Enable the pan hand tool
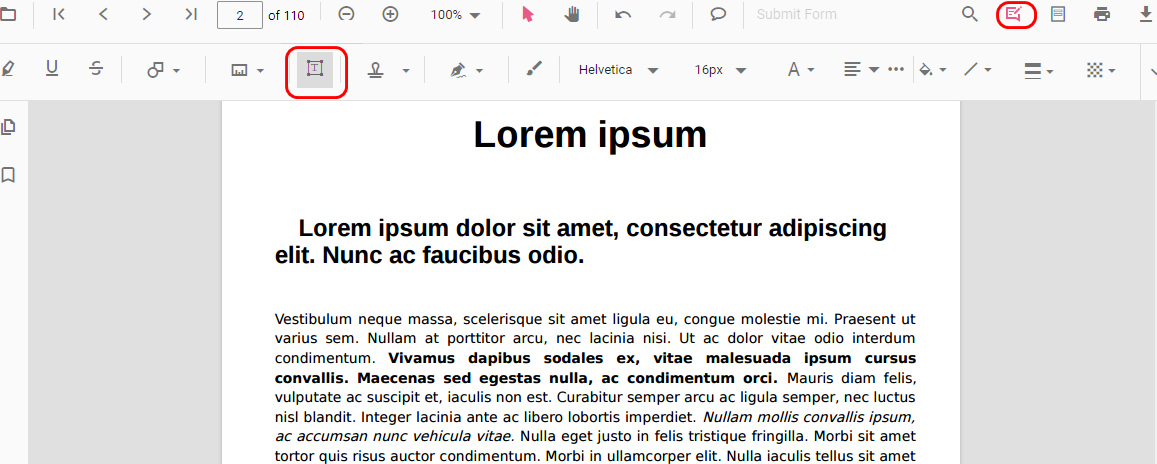Viewport: 1157px width, 464px height. click(572, 15)
